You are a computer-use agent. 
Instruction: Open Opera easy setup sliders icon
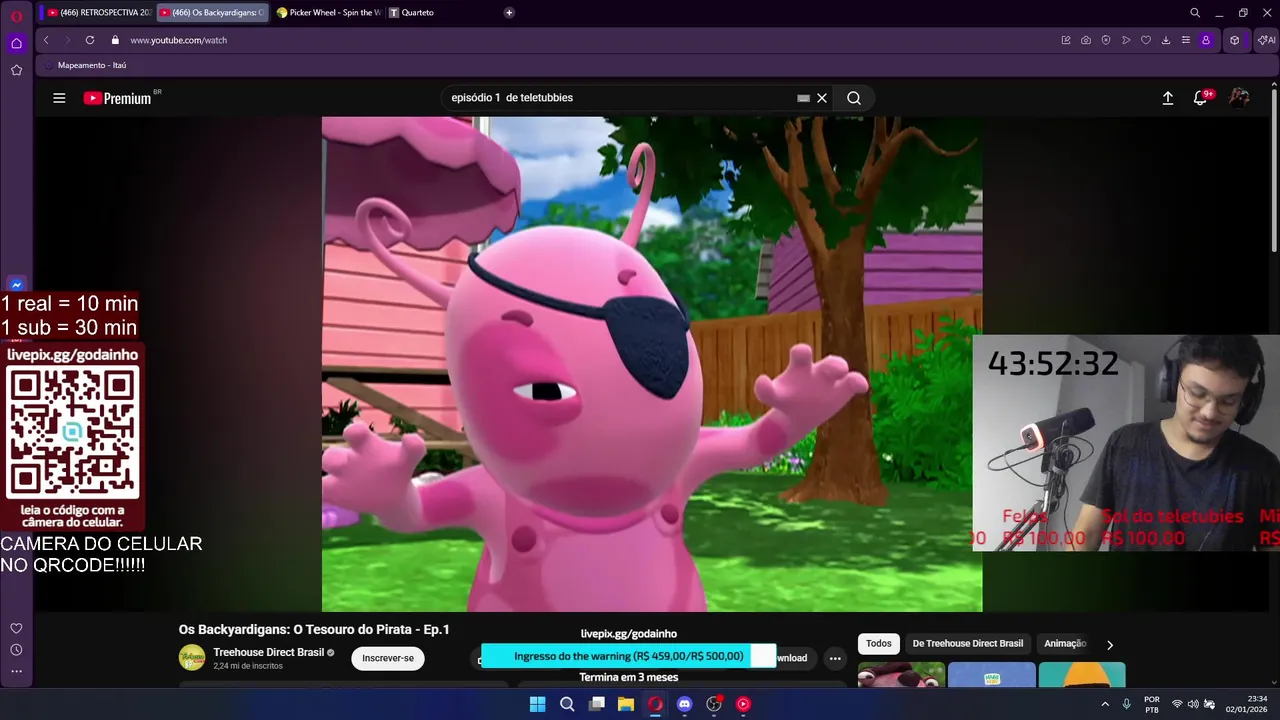pos(1186,40)
